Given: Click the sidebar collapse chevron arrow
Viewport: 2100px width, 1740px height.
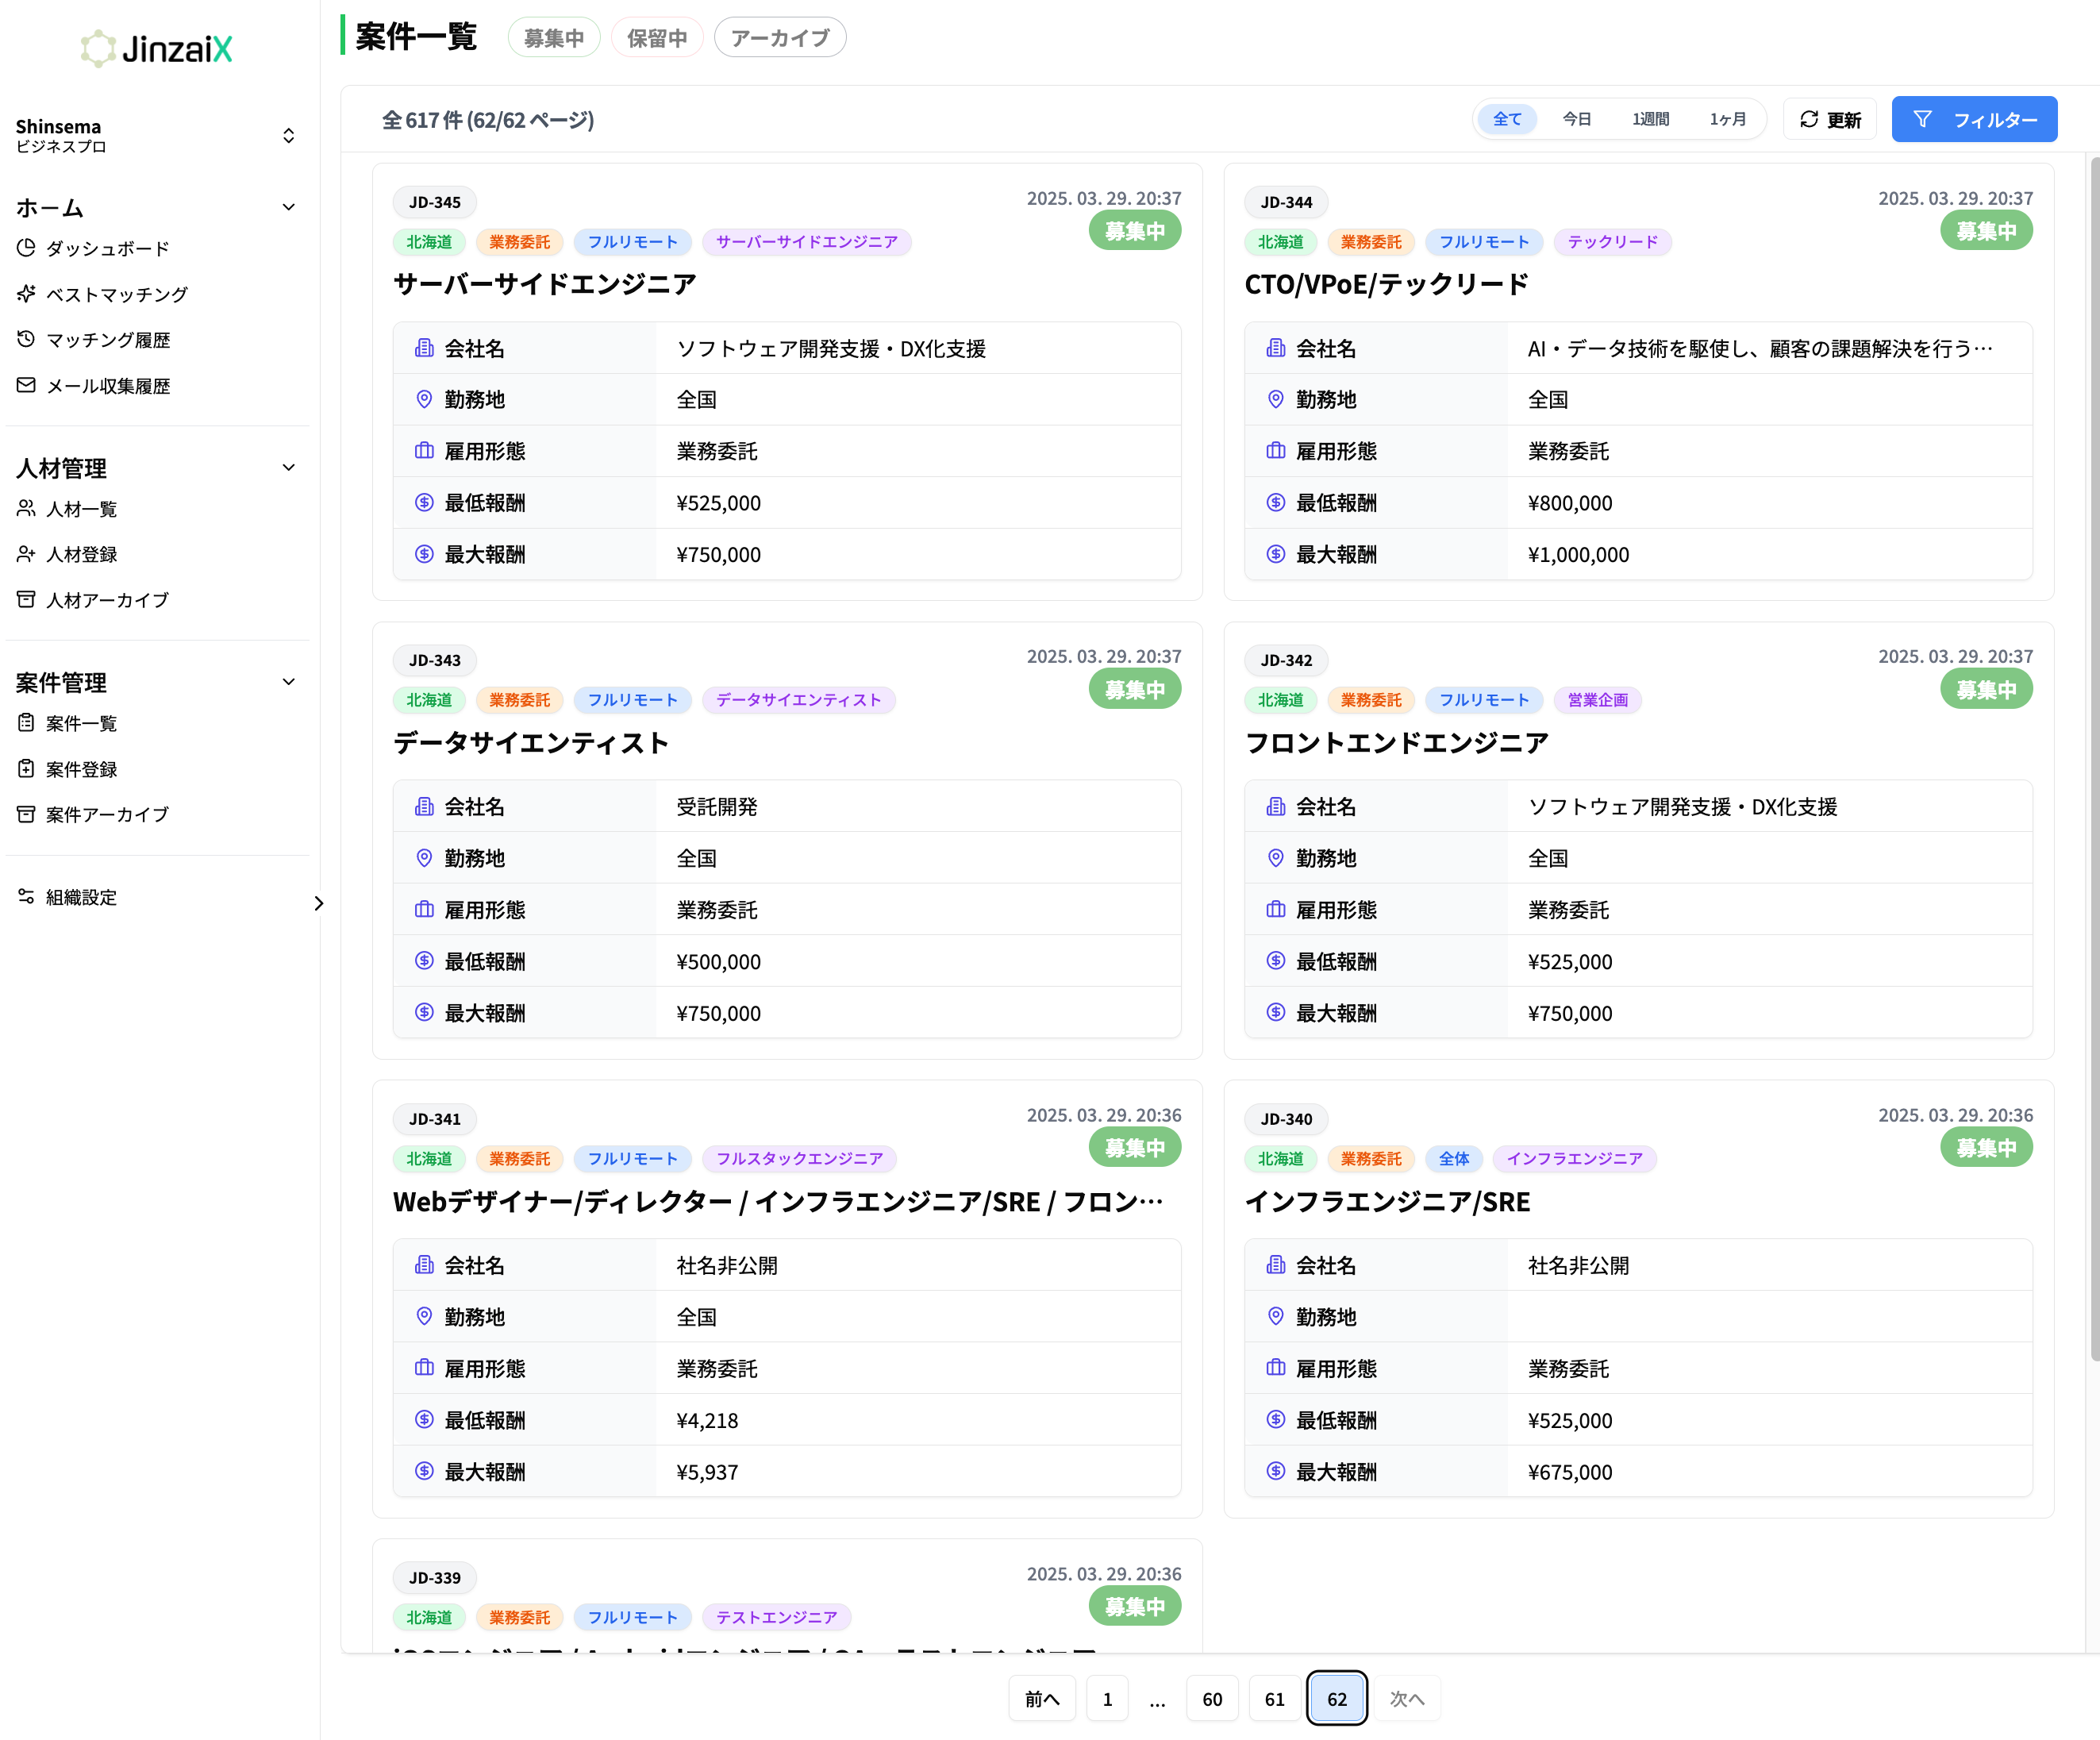Looking at the screenshot, I should click(319, 903).
